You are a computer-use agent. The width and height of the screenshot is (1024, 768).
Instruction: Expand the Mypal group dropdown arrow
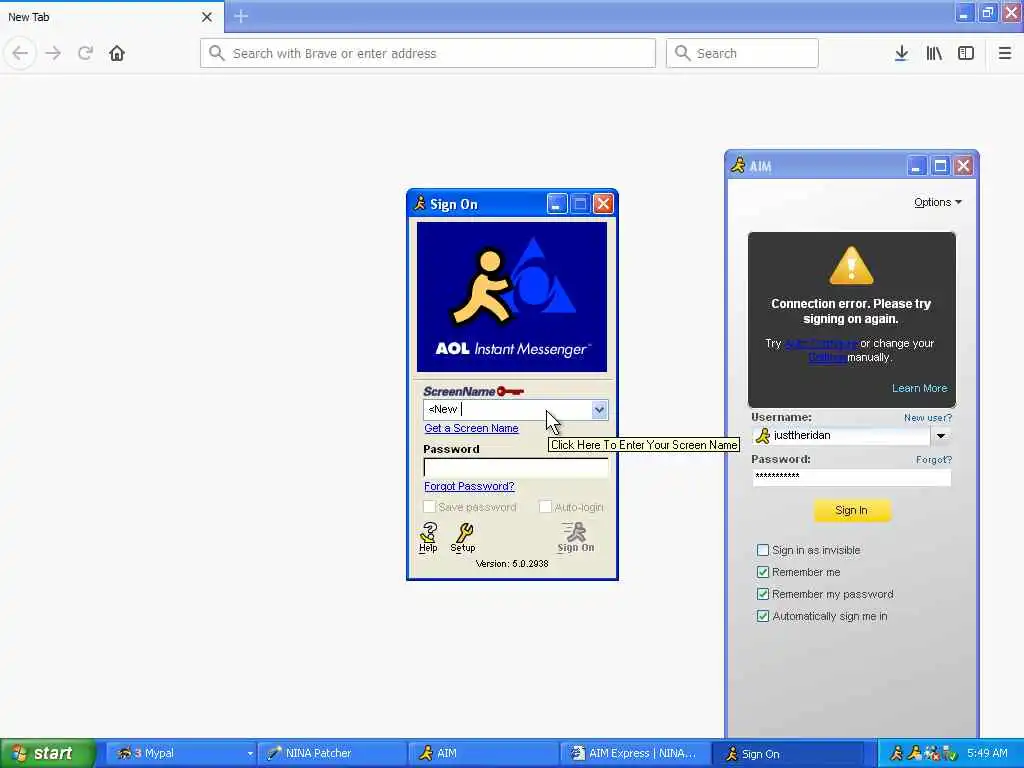[x=249, y=754]
